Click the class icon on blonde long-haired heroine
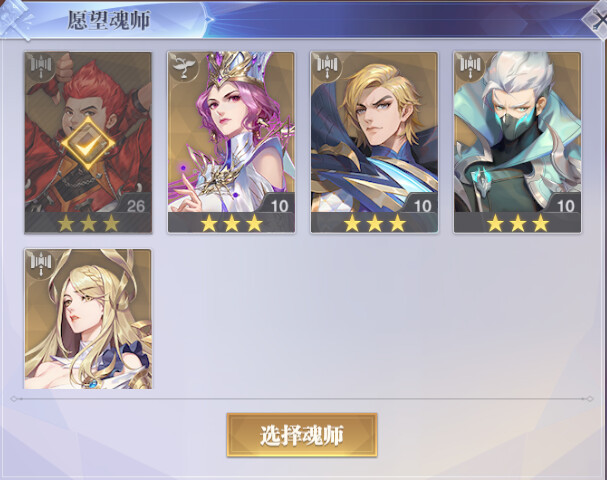This screenshot has width=607, height=480. [41, 264]
